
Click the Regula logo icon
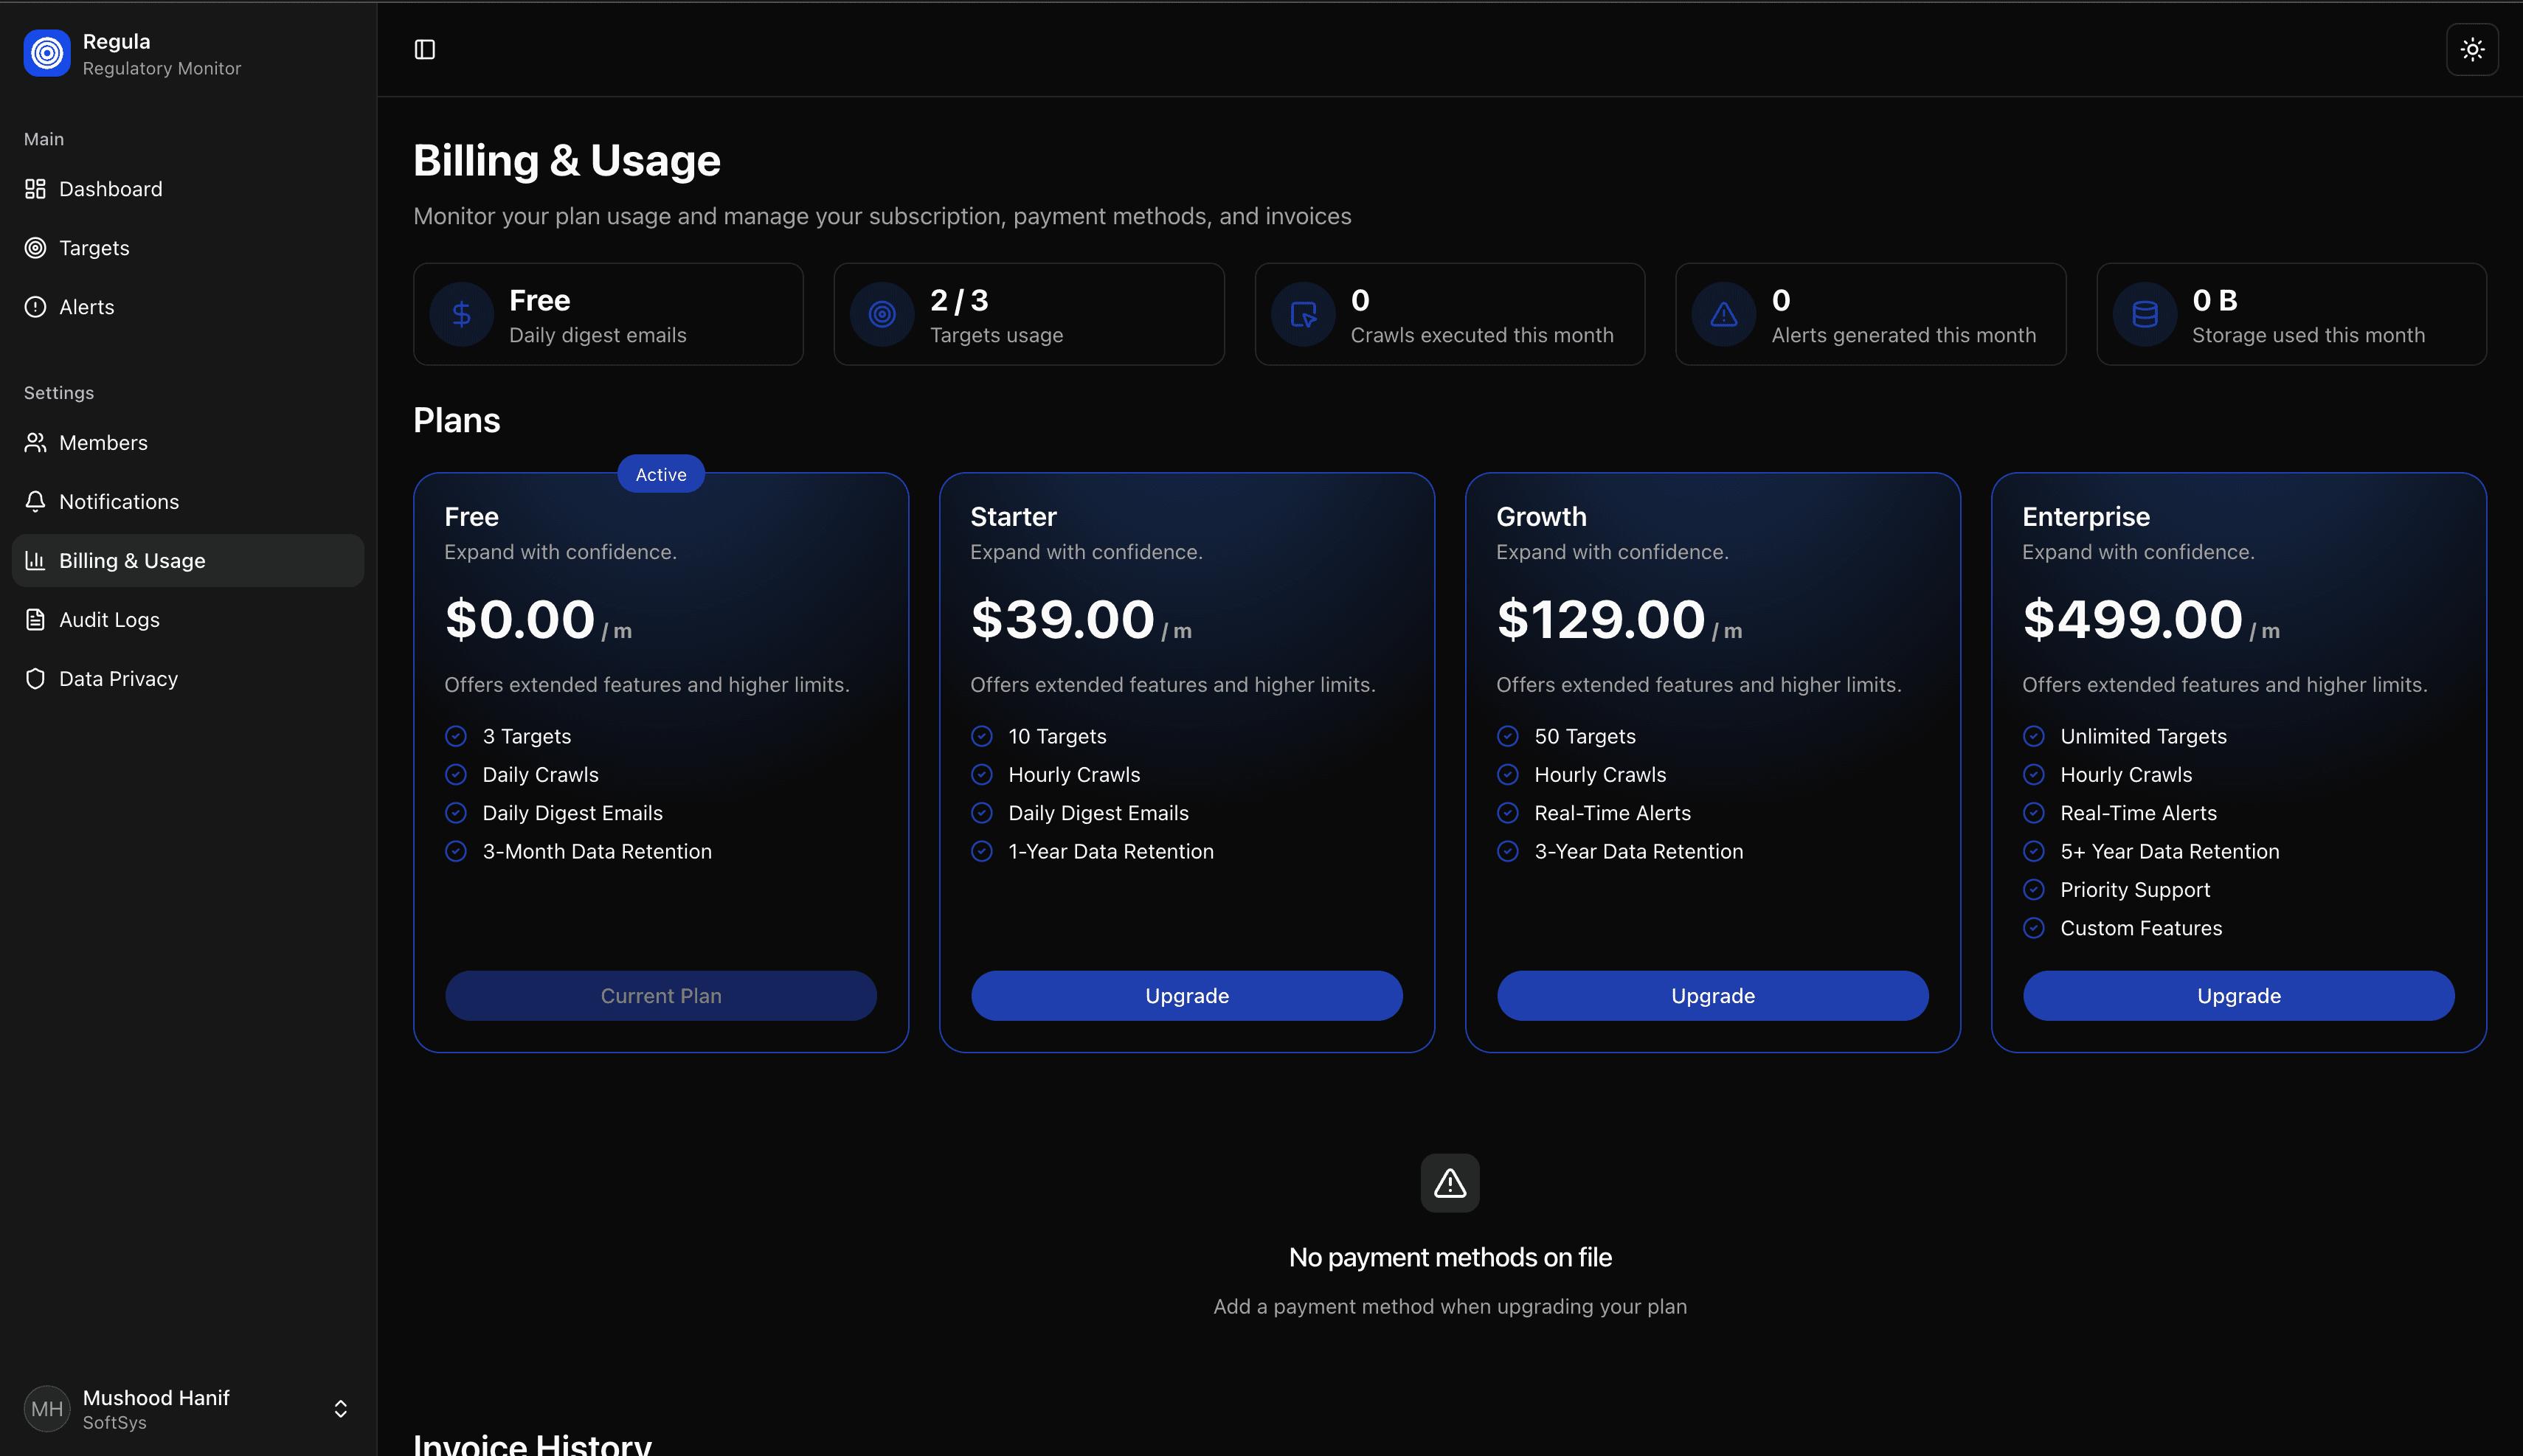[x=46, y=54]
